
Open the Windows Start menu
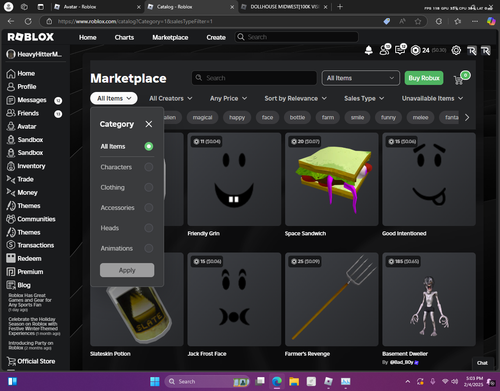[x=155, y=381]
